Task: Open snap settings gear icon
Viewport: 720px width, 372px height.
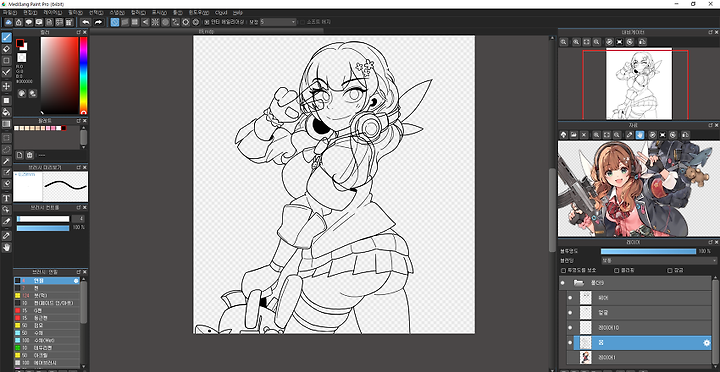Action: point(196,22)
